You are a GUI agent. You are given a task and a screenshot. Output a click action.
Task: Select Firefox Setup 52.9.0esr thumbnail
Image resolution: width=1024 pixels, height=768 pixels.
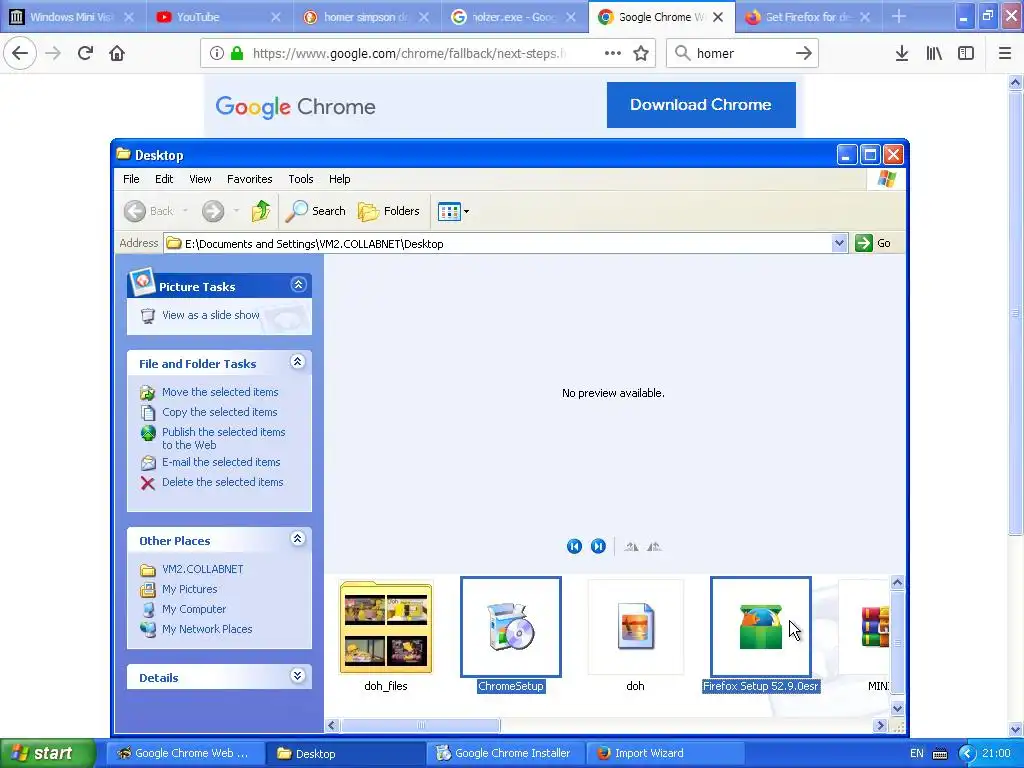(x=761, y=627)
